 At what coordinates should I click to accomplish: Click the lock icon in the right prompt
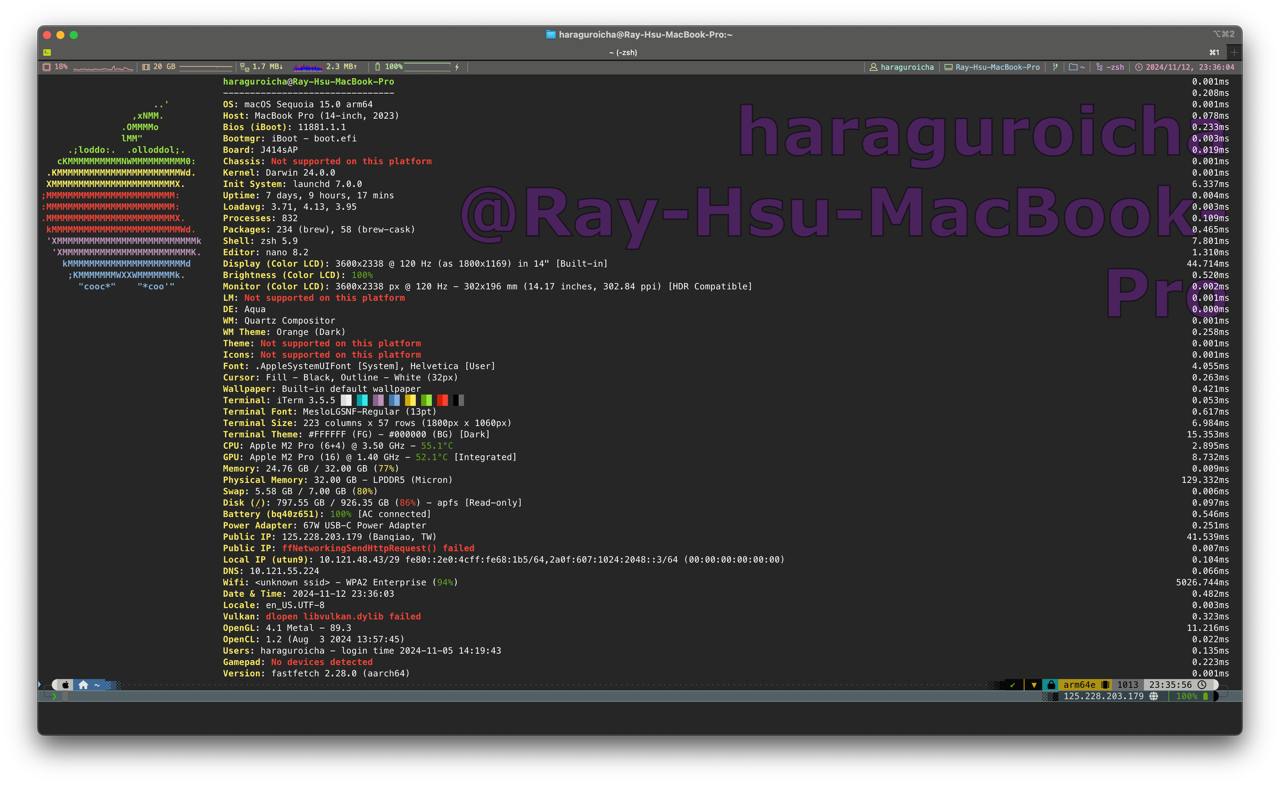click(1051, 685)
